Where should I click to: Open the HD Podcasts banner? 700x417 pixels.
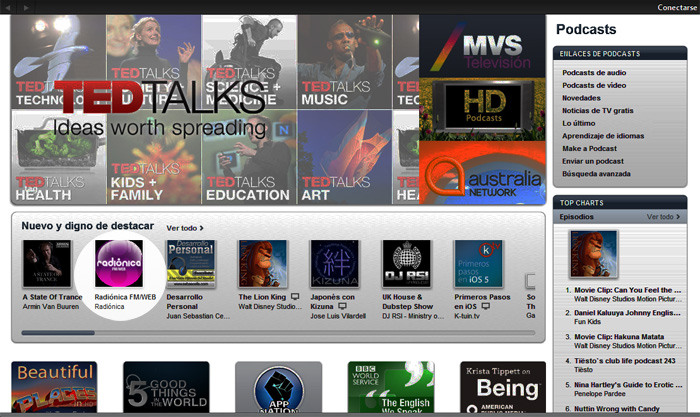click(x=483, y=108)
